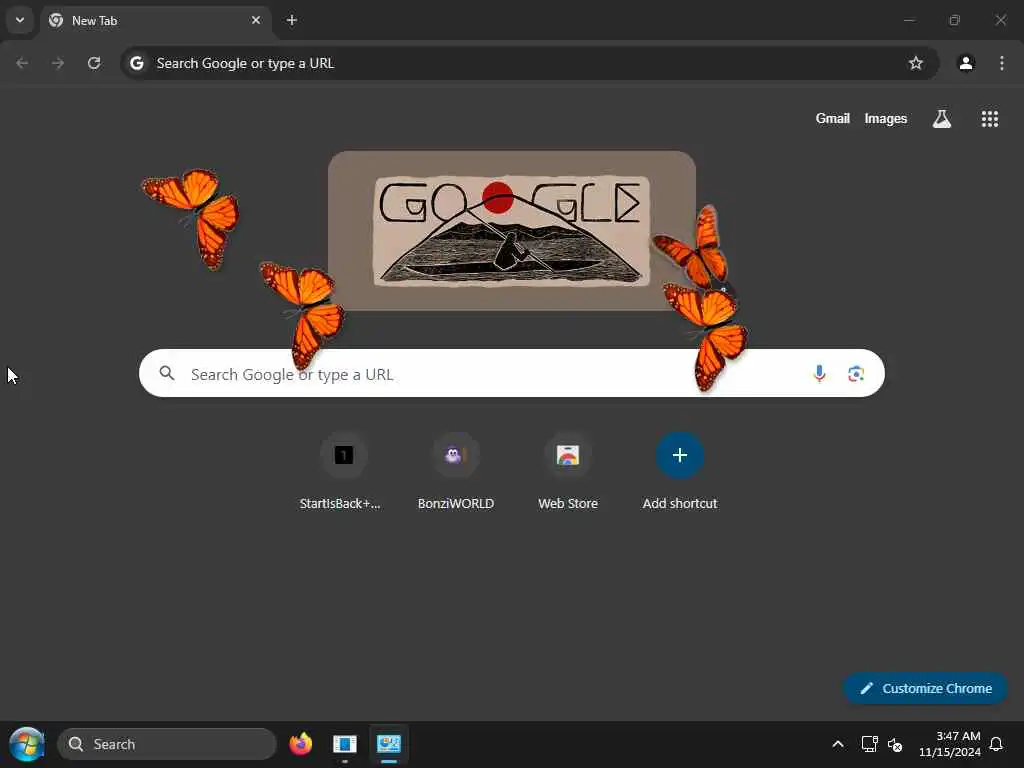Close the New Tab tab
Screen dimensions: 1024x768
click(x=256, y=20)
